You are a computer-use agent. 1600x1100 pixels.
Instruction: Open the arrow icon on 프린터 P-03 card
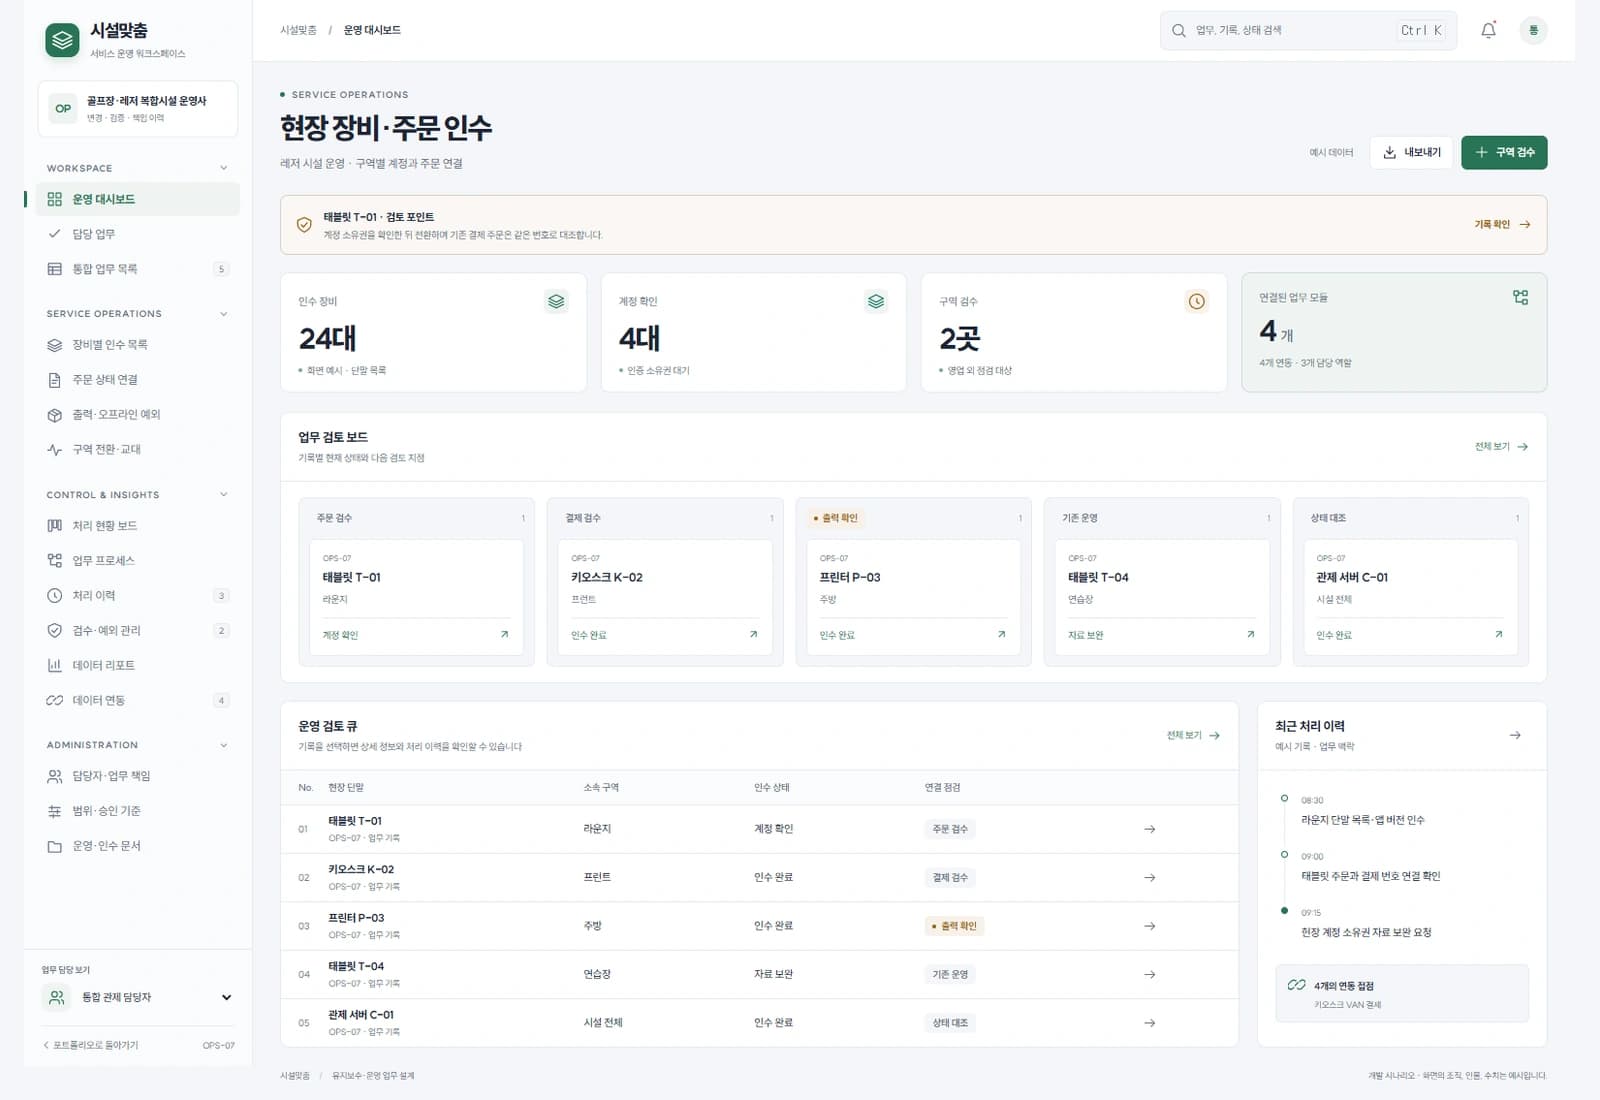click(1001, 634)
